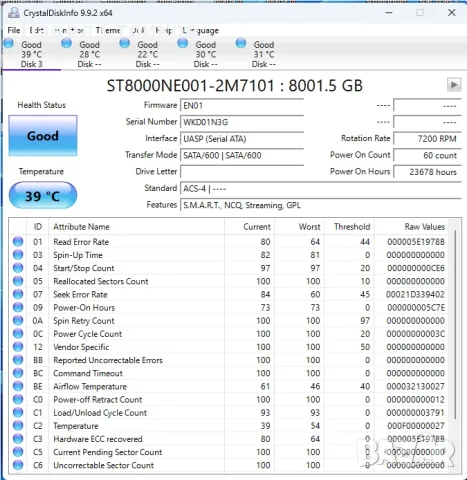The image size is (467, 480).
Task: Click status dot for Power-off Retract Count
Action: [18, 399]
